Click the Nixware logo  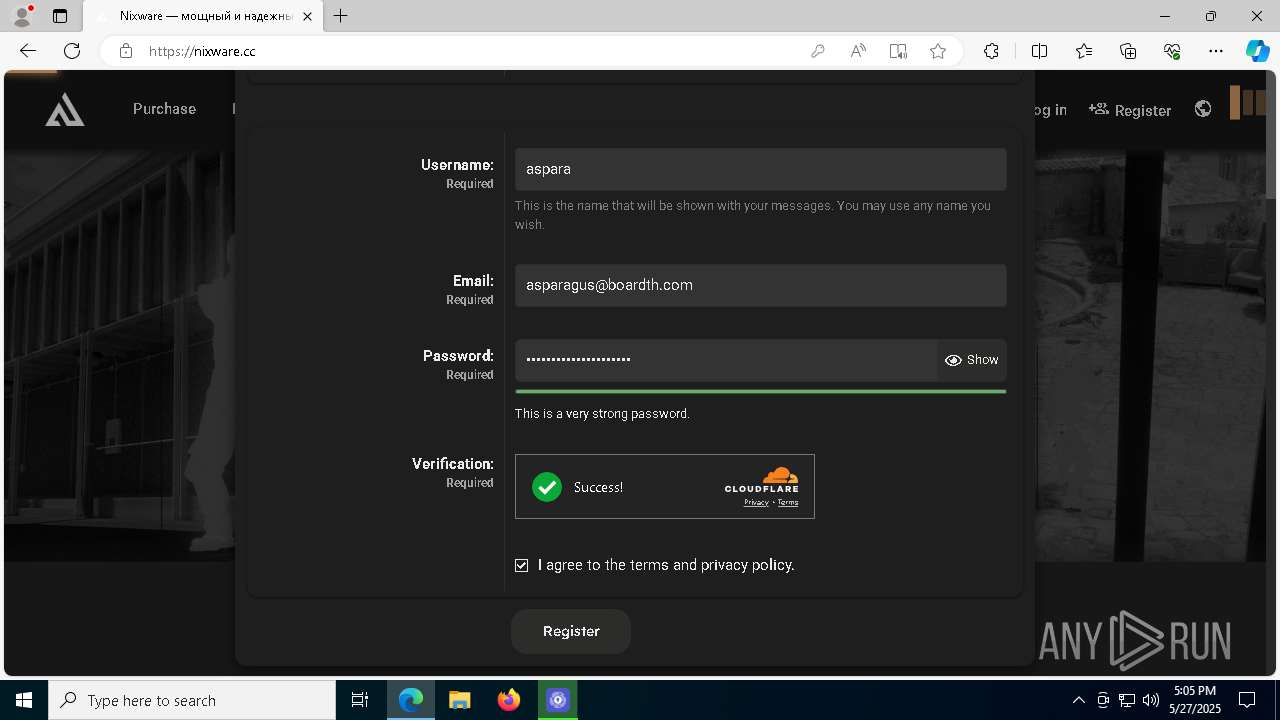65,110
